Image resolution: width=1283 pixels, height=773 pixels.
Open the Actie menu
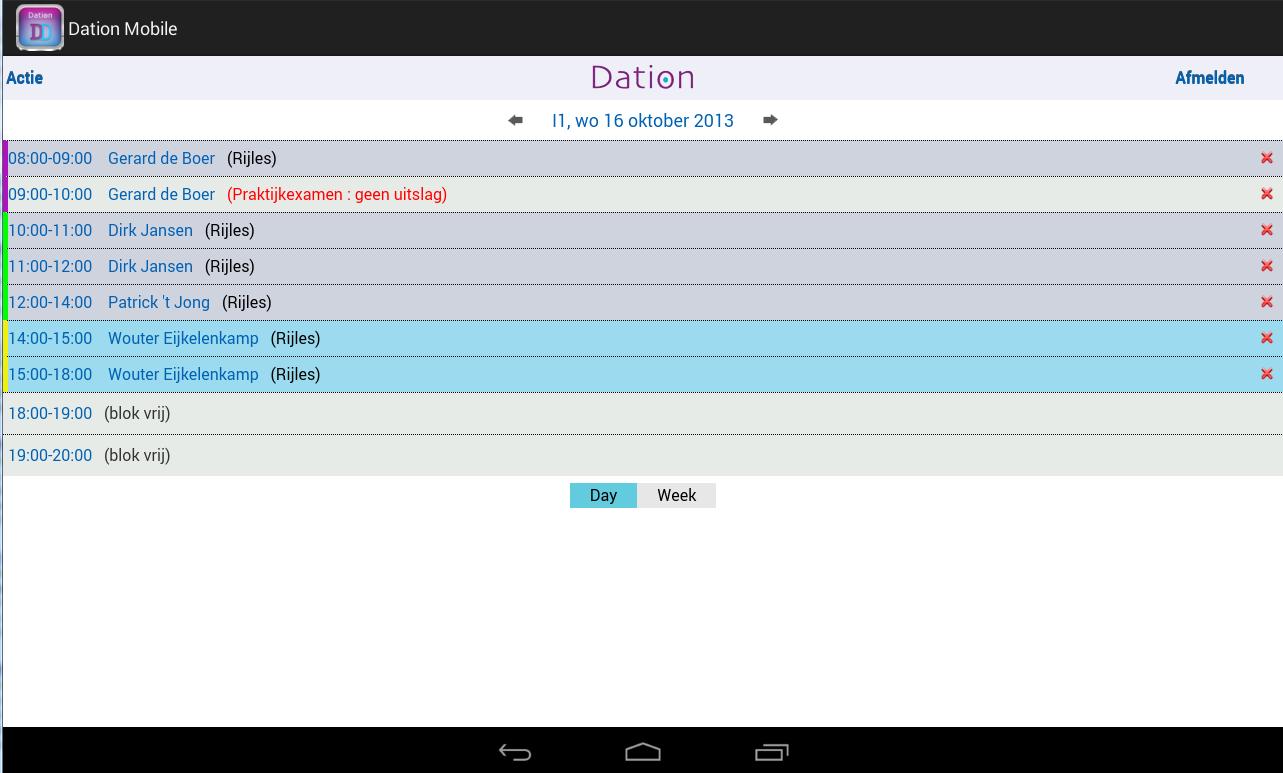[24, 78]
